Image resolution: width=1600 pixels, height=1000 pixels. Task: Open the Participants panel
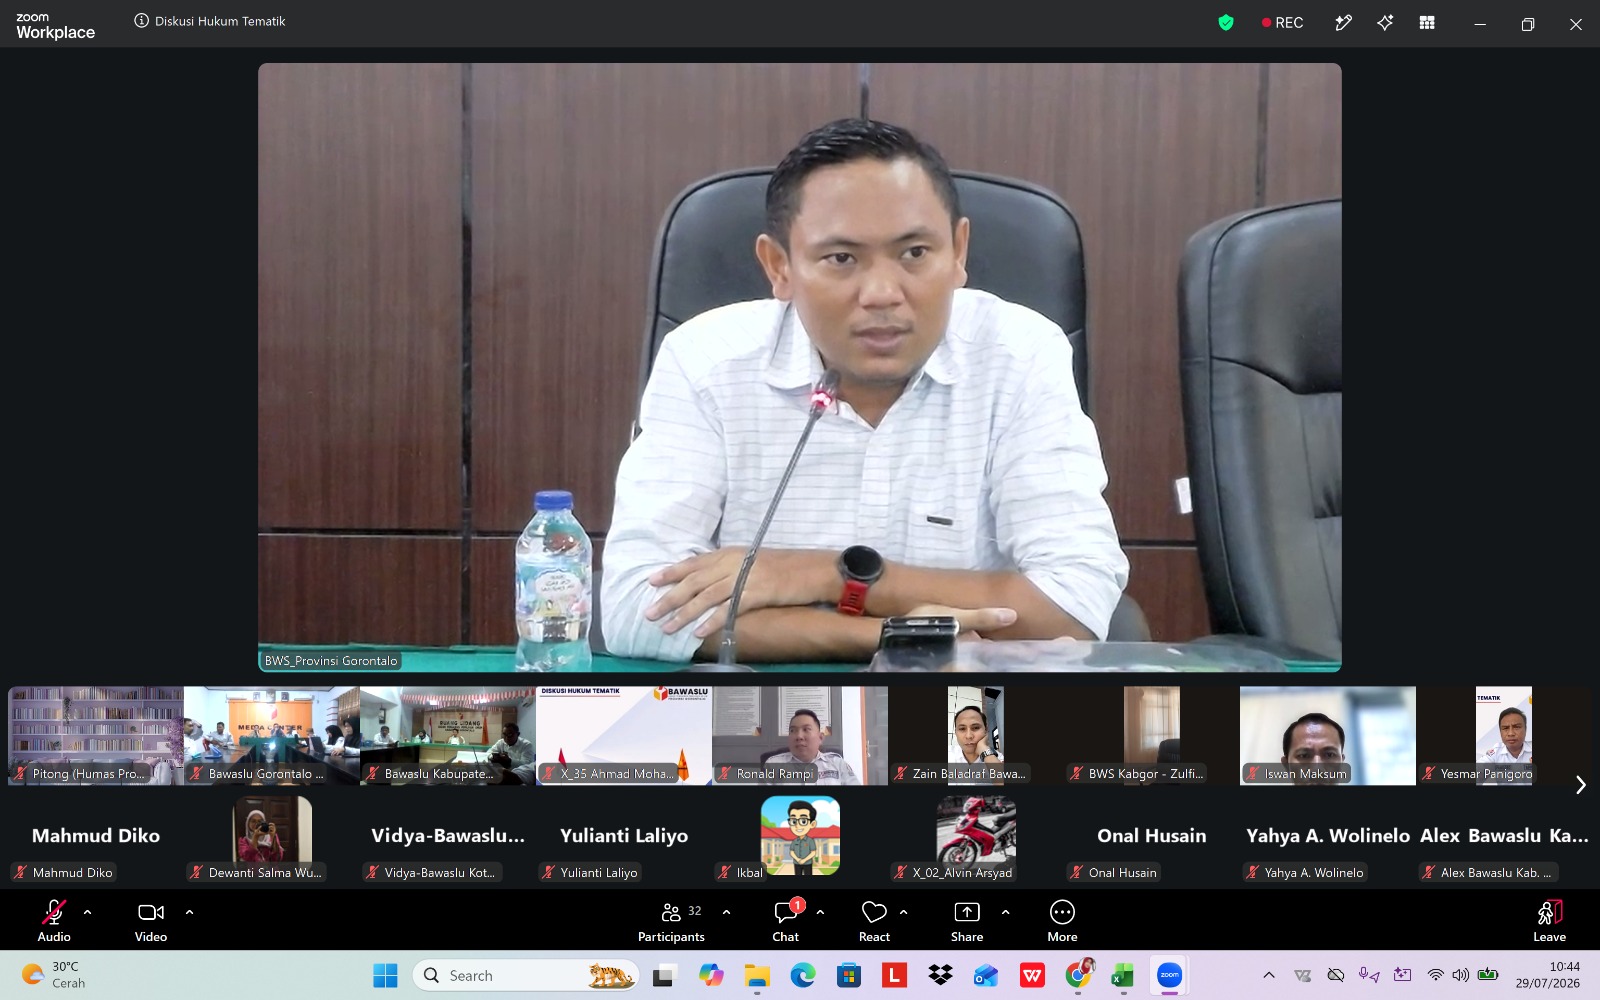pos(671,920)
